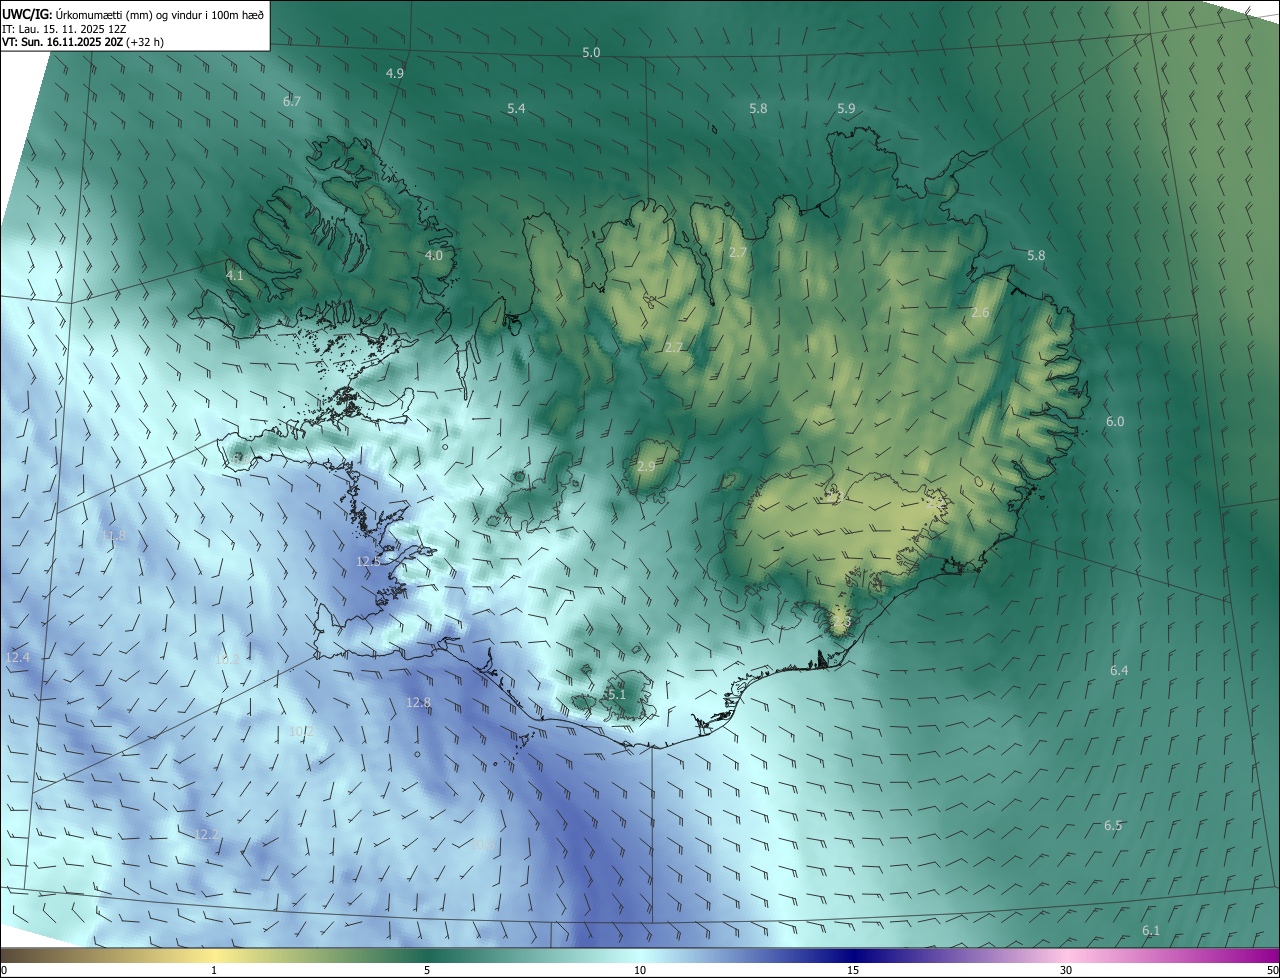Click the title text "Úrkomumætti (mm) og vindur í 100m hæð"
This screenshot has height=978, width=1280.
click(x=160, y=13)
